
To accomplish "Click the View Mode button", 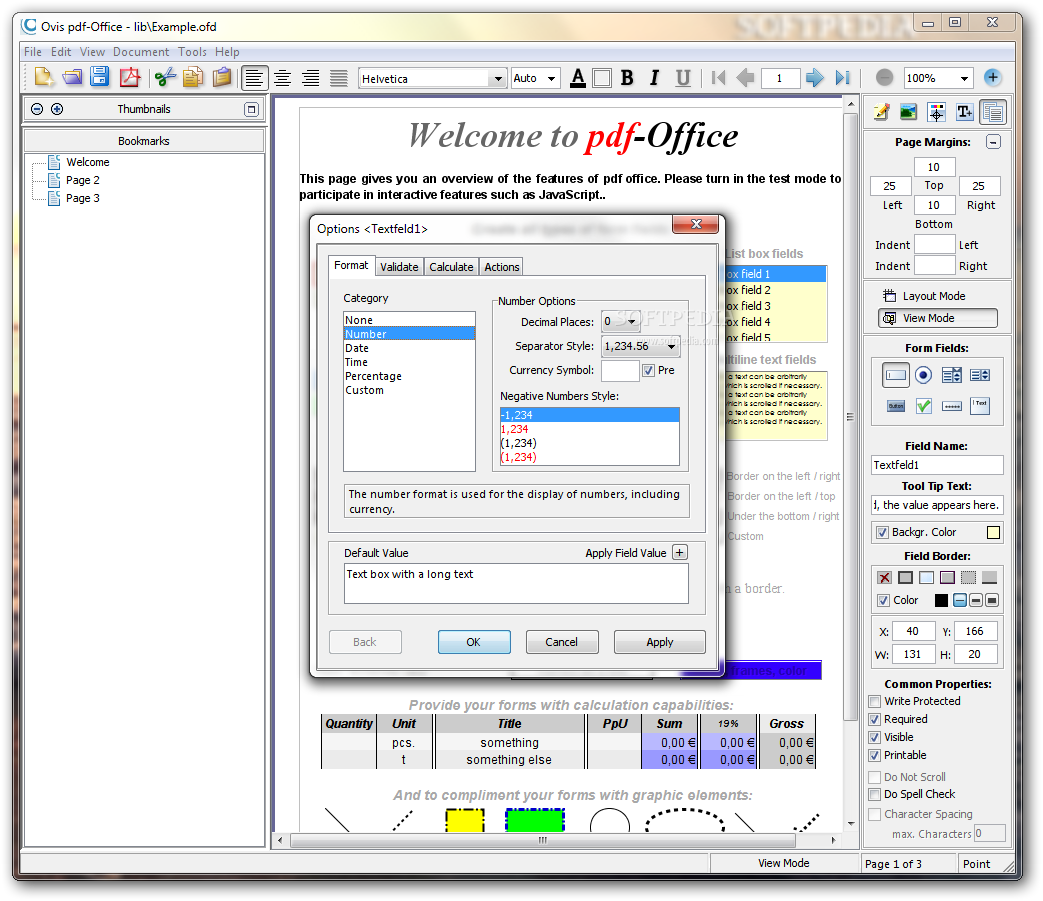I will point(937,319).
